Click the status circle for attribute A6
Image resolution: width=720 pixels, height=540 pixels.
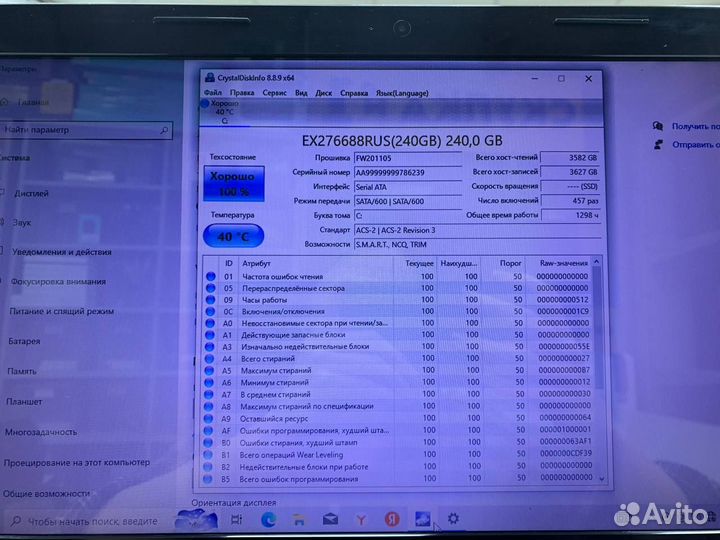click(x=209, y=382)
